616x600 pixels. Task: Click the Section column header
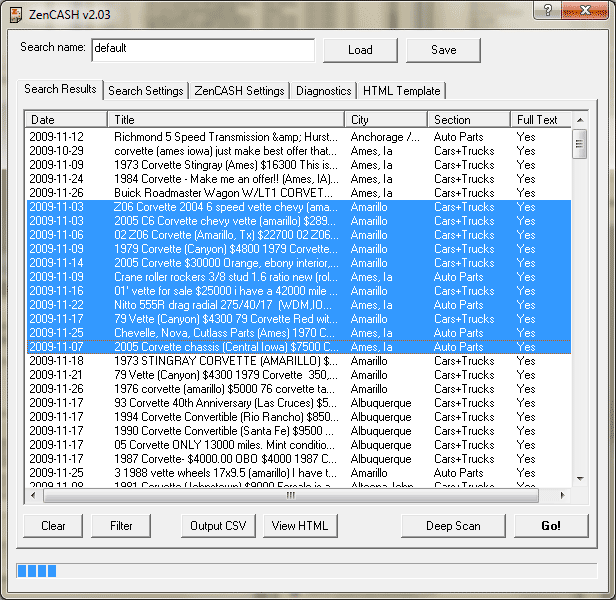pos(469,120)
